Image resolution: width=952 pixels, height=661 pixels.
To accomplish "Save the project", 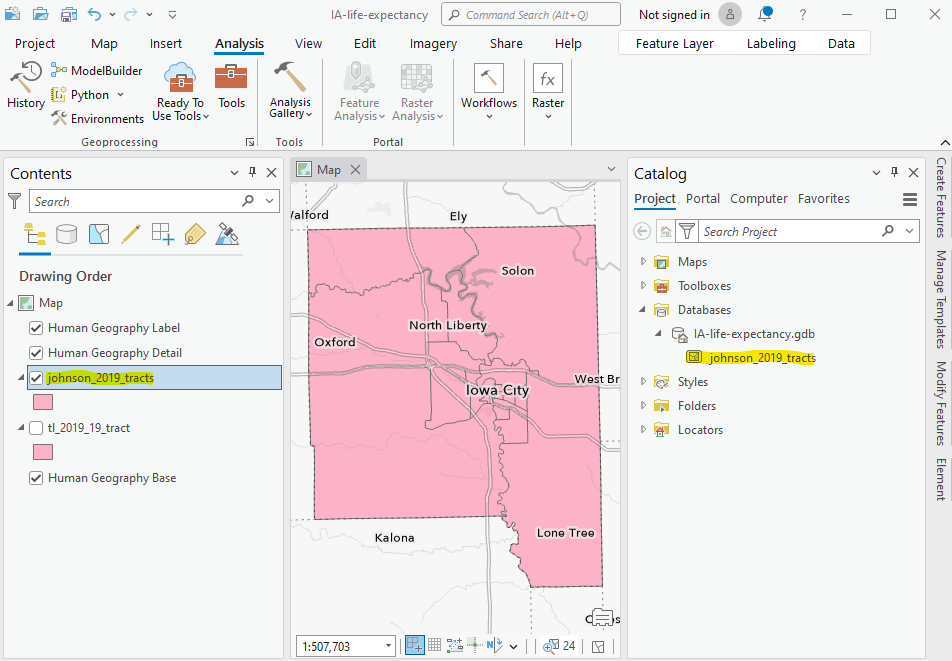I will [x=68, y=14].
